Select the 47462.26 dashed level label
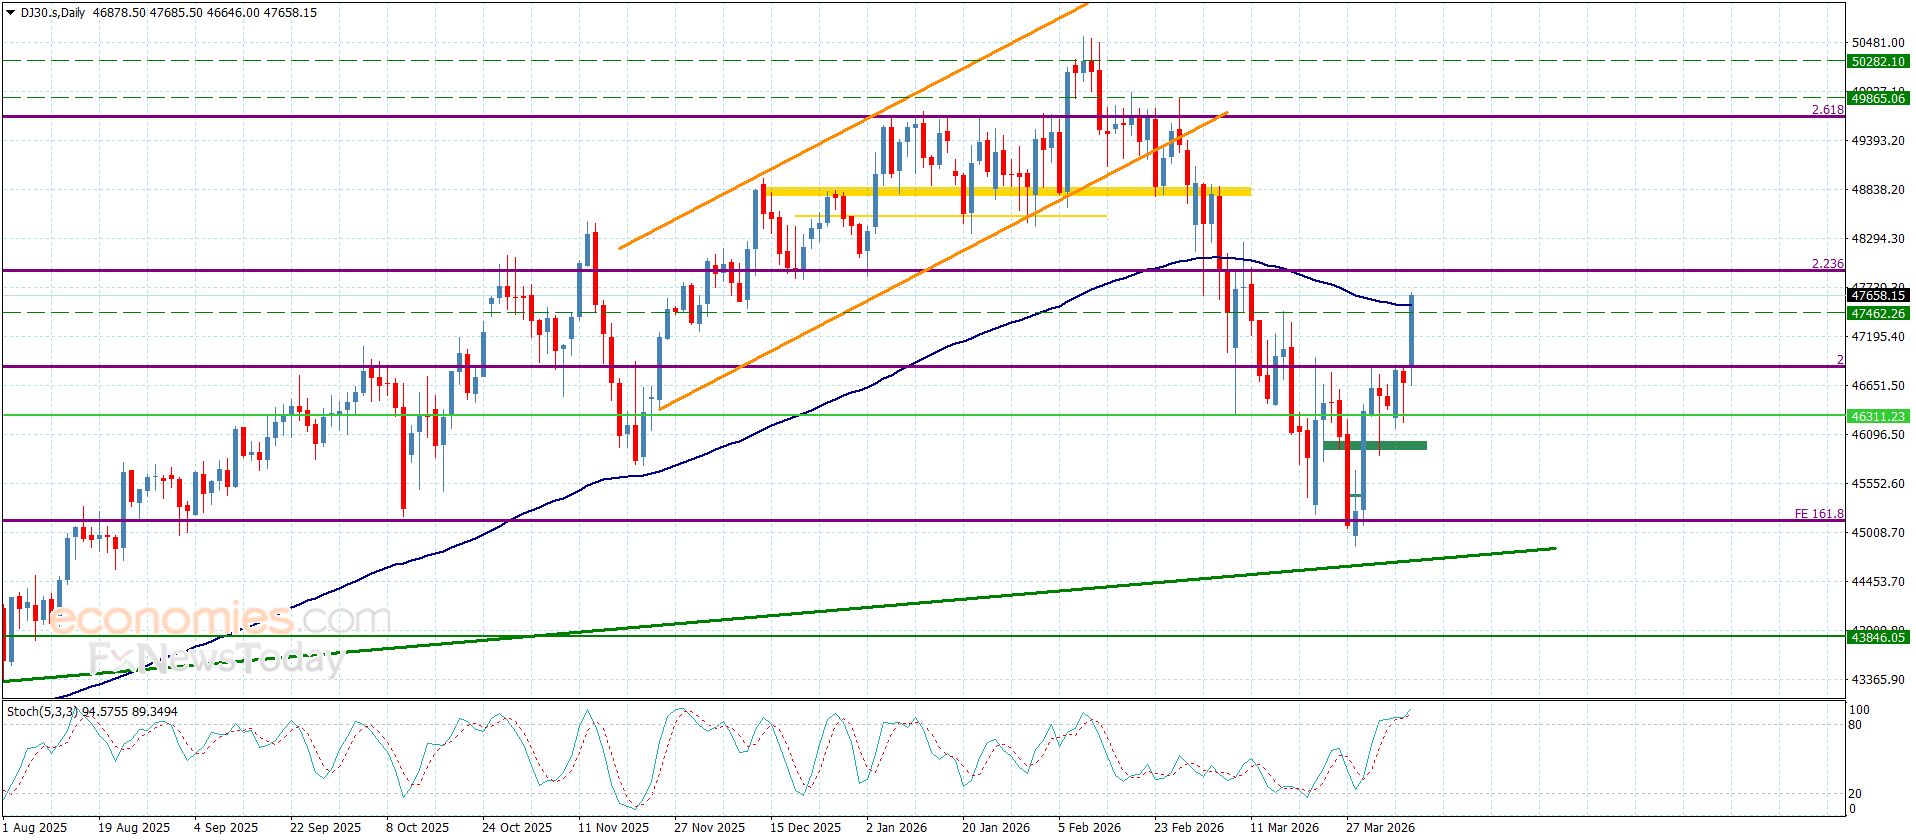This screenshot has height=840, width=1916. (x=1877, y=313)
